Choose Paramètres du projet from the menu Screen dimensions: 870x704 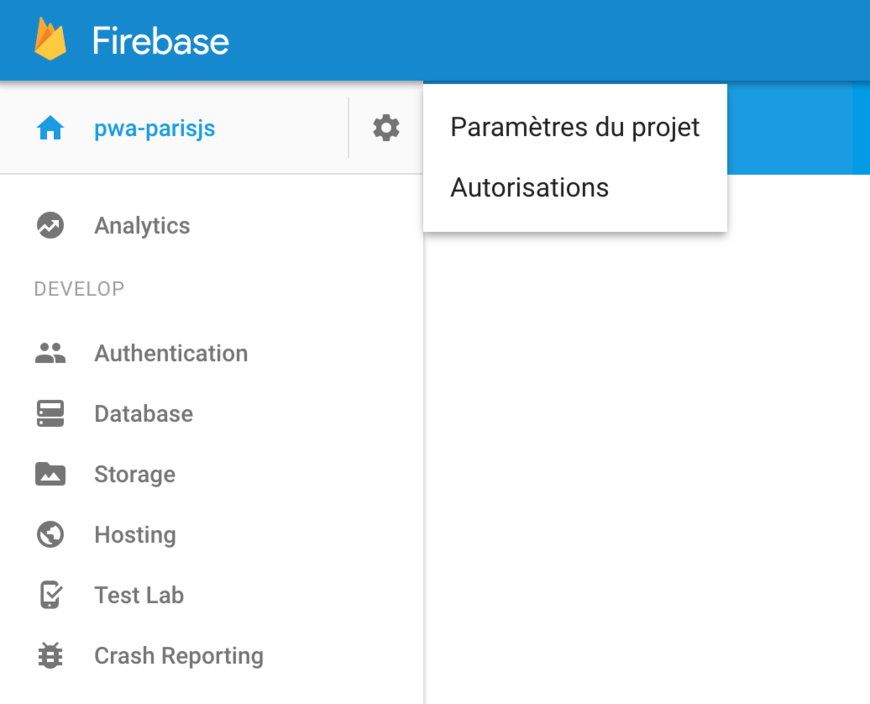574,127
